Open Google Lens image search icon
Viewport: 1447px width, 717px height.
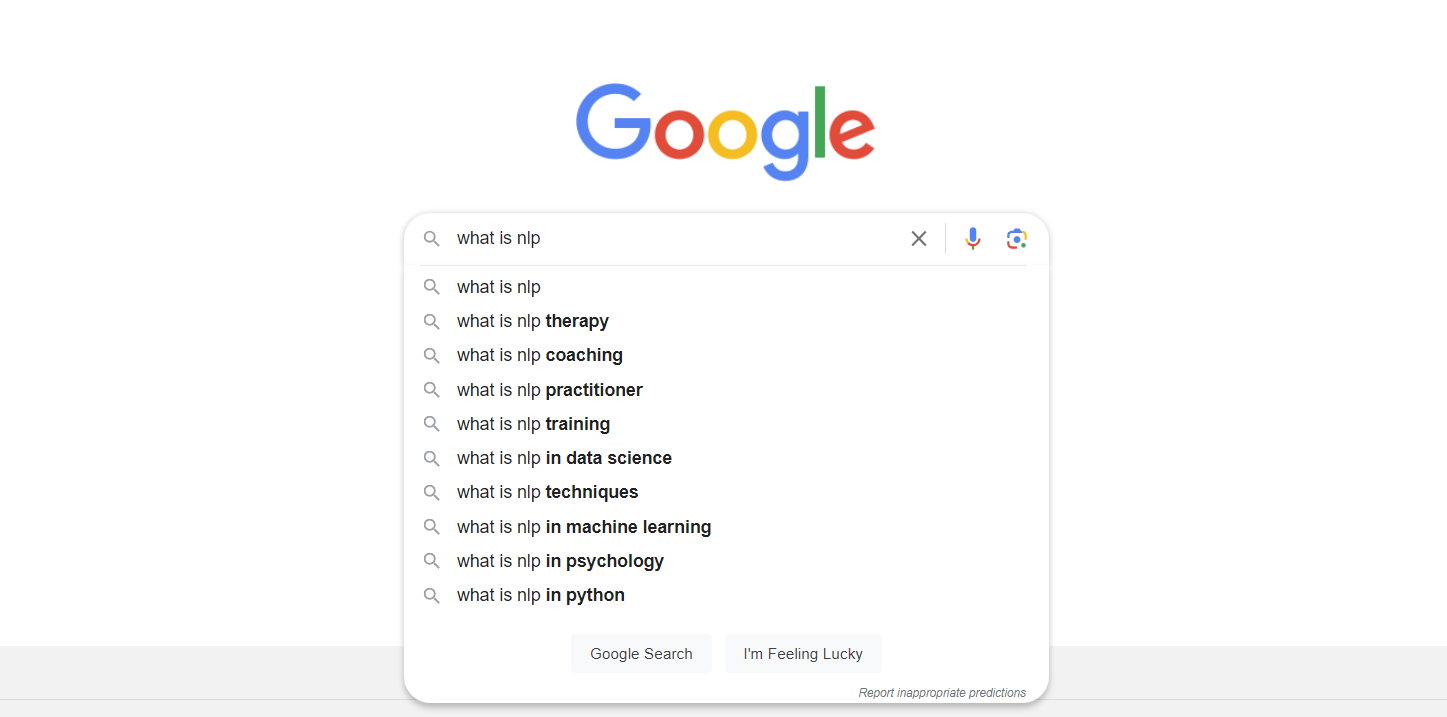(1016, 238)
